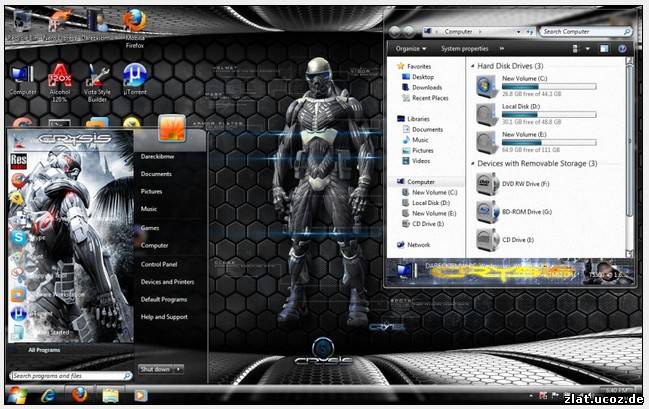Click the Windows Start orb

click(x=17, y=395)
